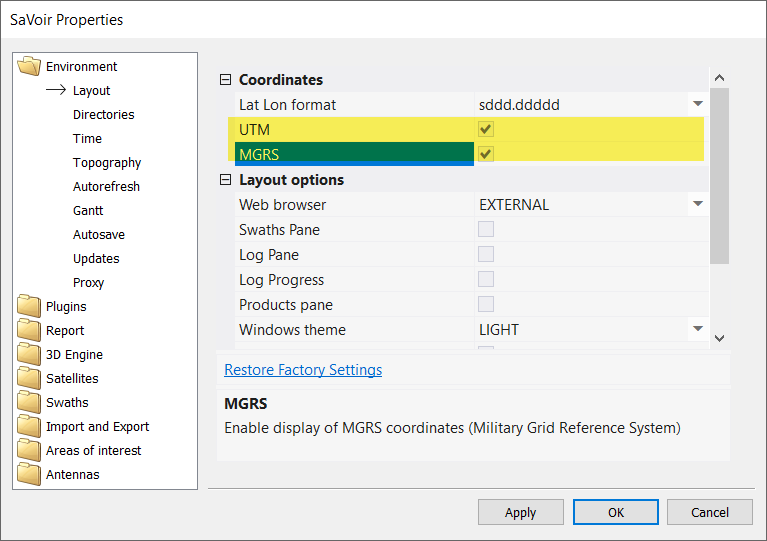767x541 pixels.
Task: Select the 3D Engine folder icon
Action: coord(29,355)
